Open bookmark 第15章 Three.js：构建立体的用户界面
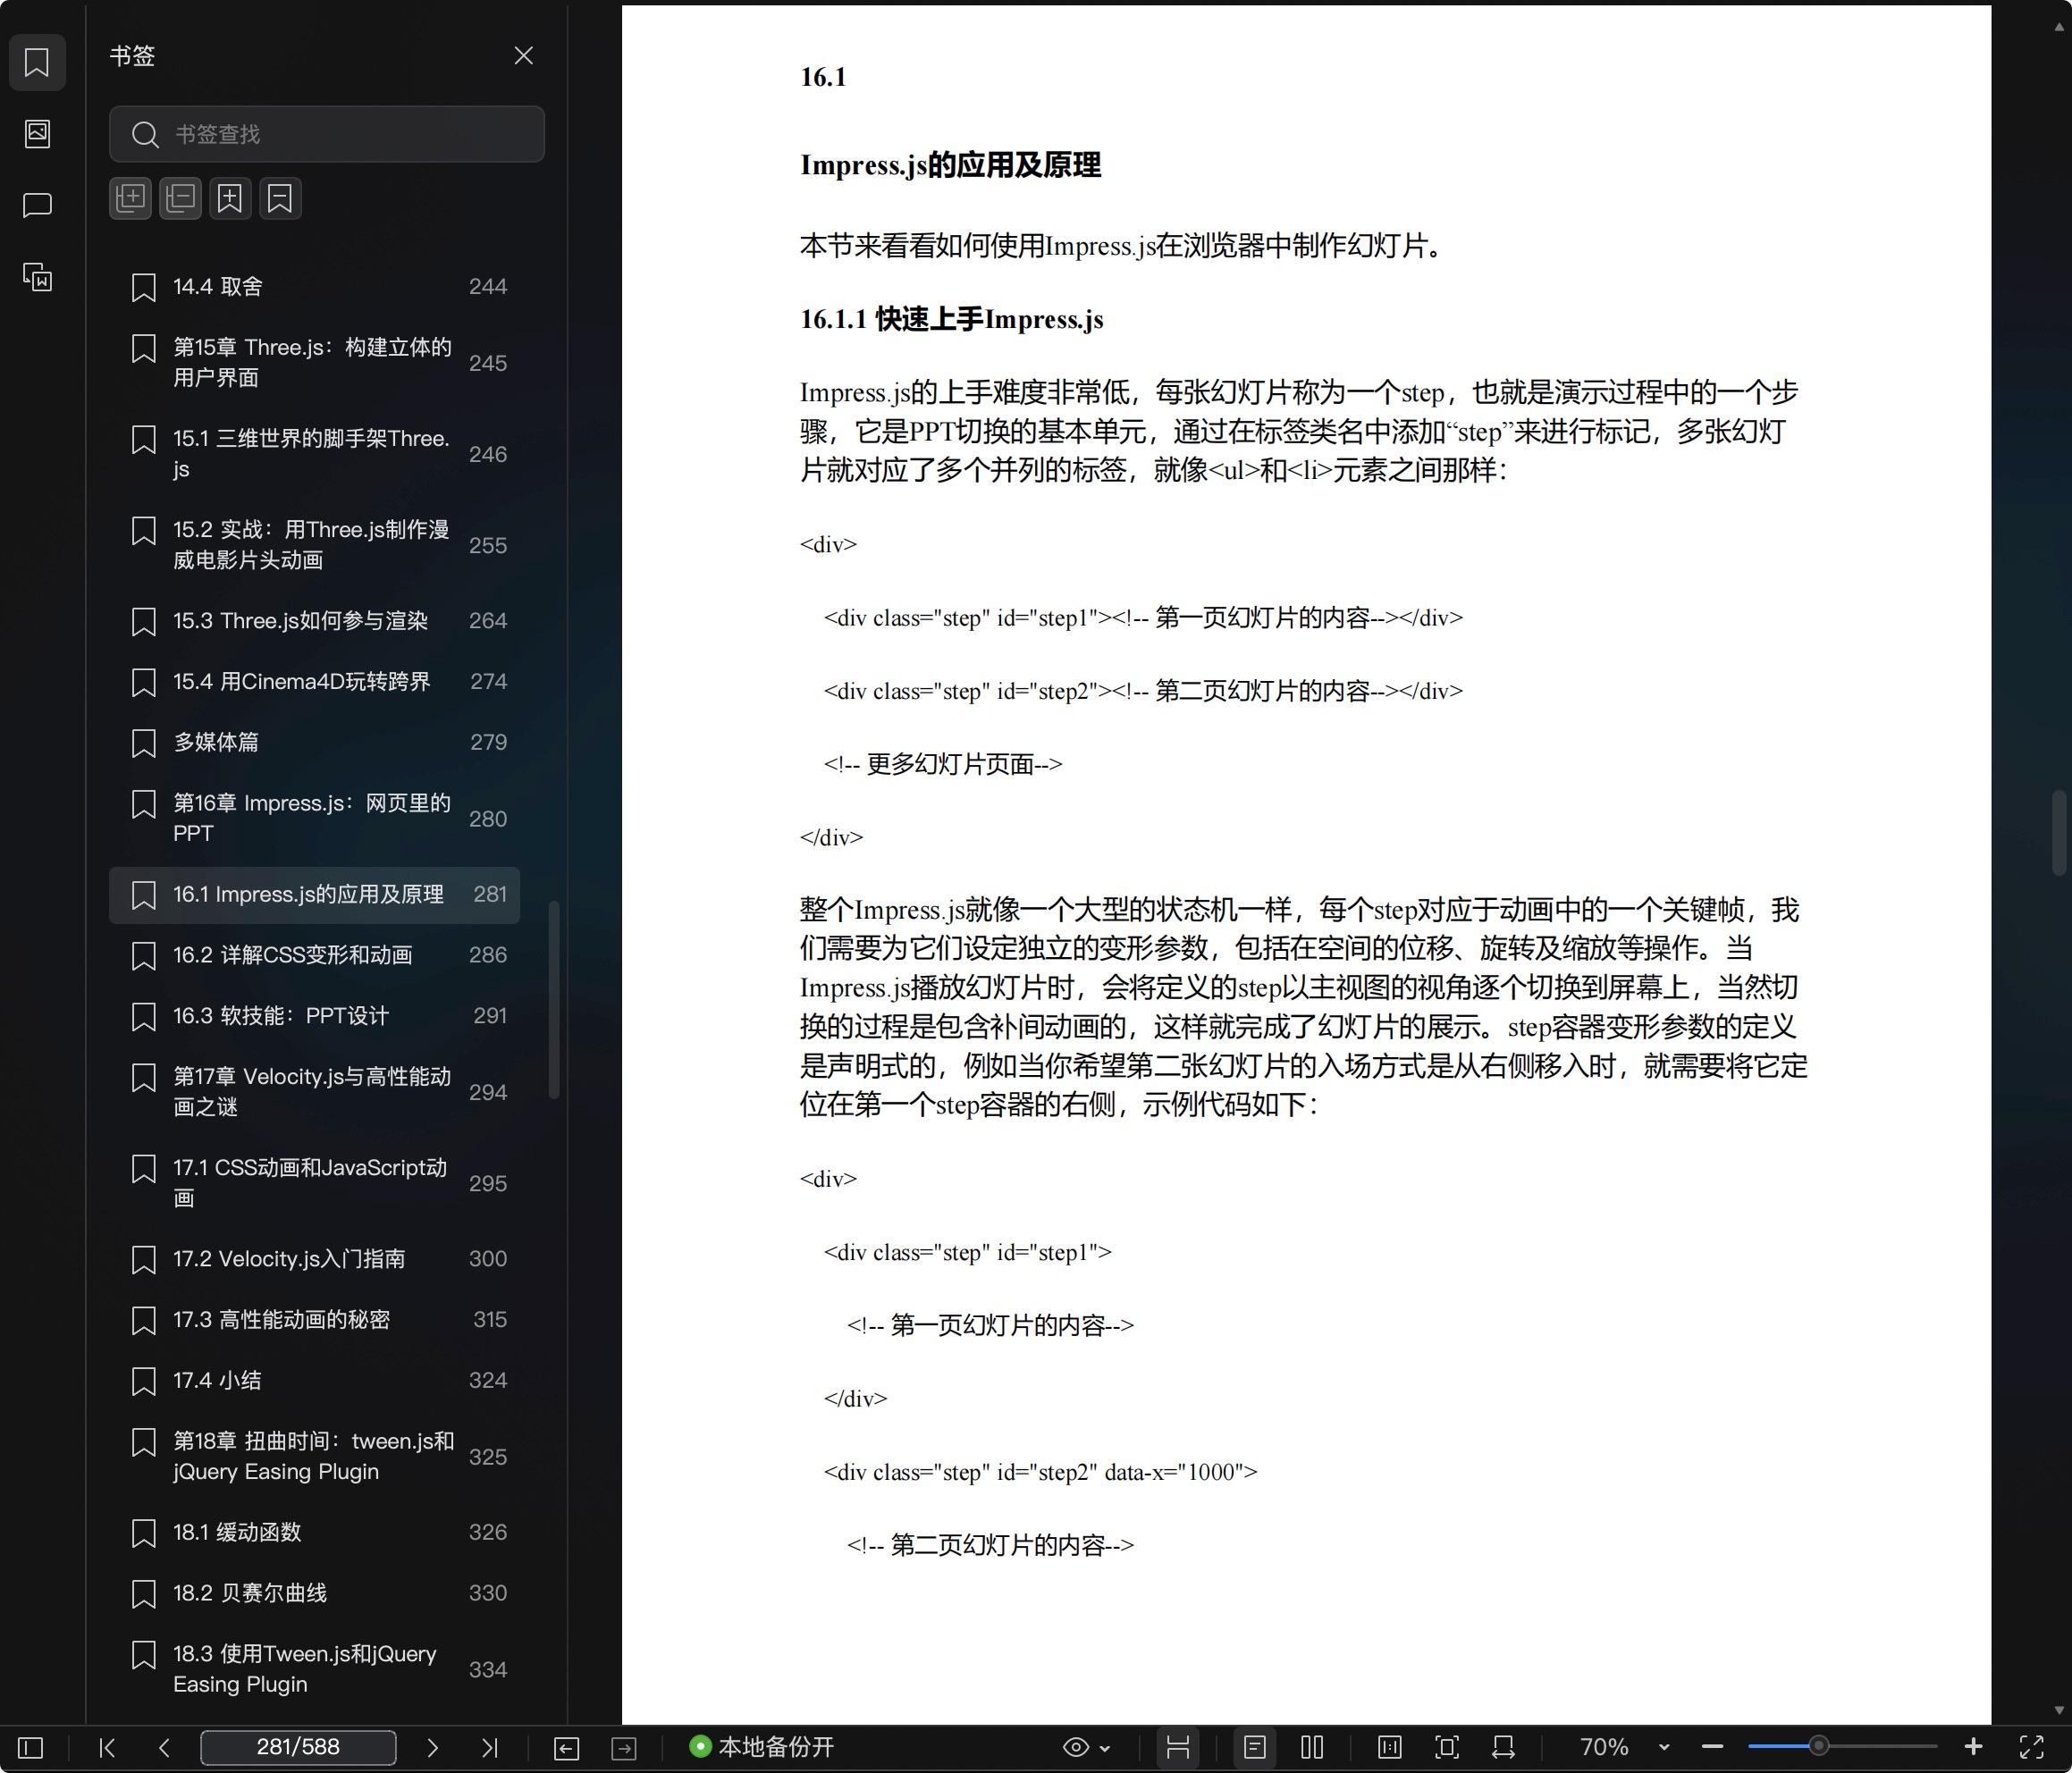2072x1773 pixels. tap(314, 363)
